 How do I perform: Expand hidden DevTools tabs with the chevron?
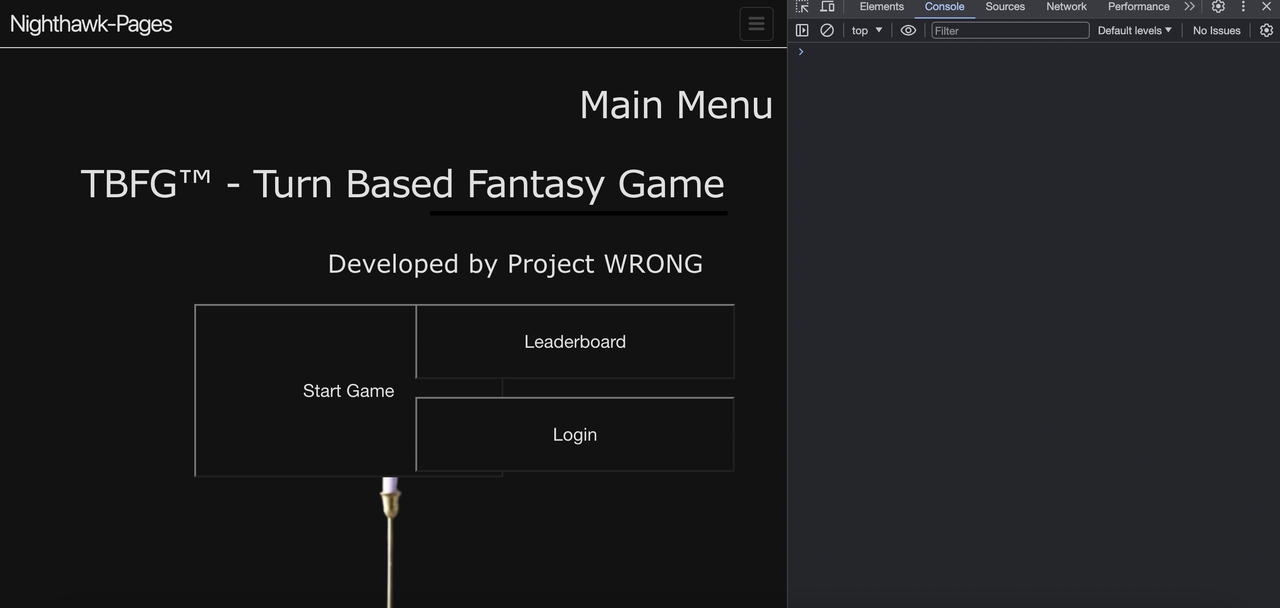tap(1189, 6)
